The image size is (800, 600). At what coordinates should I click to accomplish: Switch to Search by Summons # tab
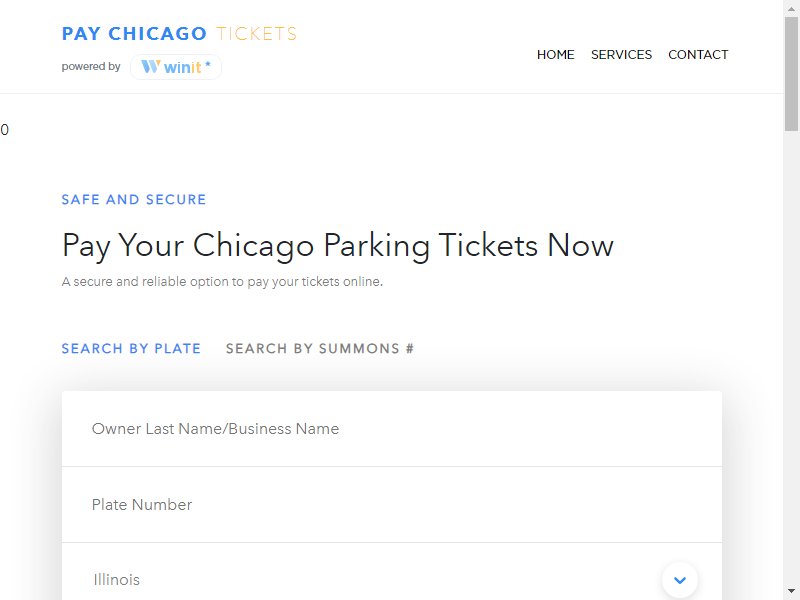click(x=320, y=349)
